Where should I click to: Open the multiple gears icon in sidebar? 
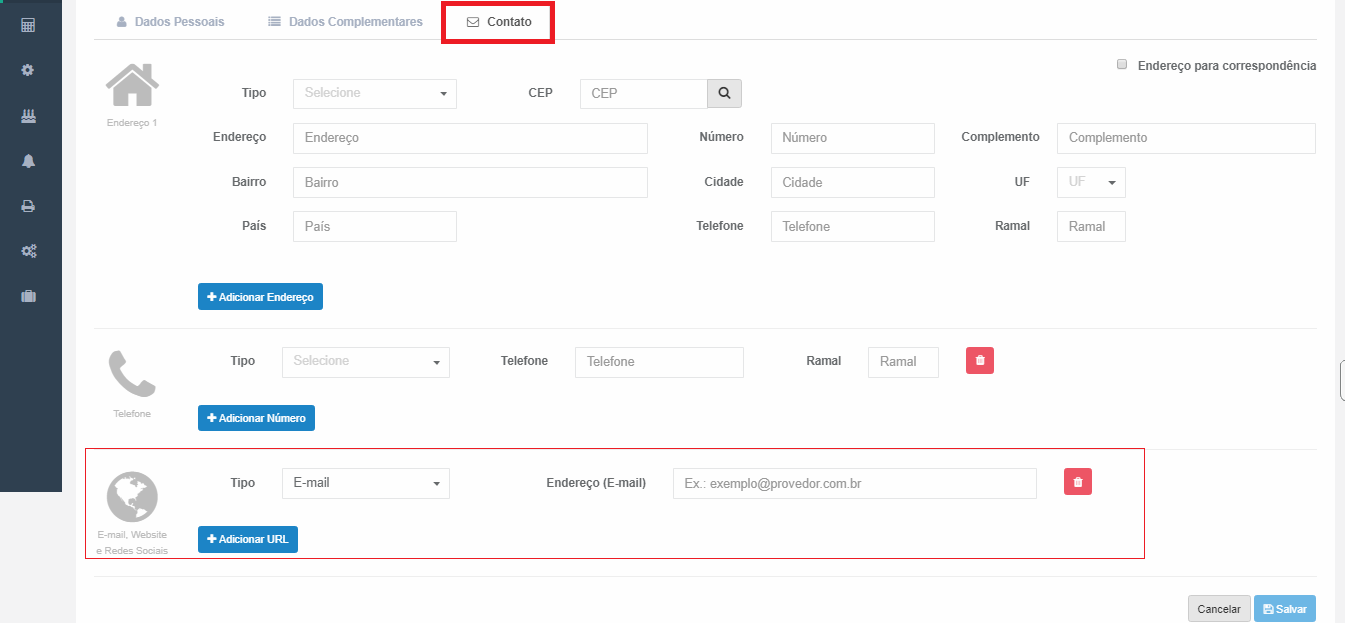click(x=28, y=251)
